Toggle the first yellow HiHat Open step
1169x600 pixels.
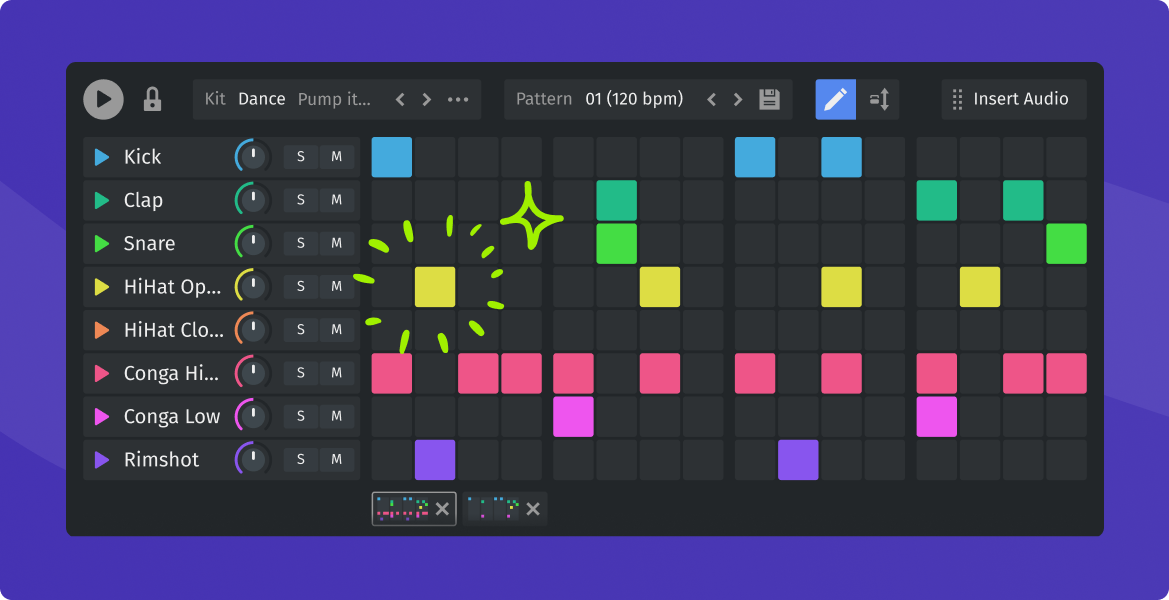pos(435,287)
